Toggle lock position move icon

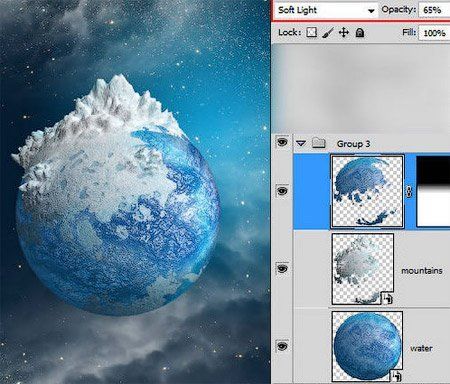point(344,32)
